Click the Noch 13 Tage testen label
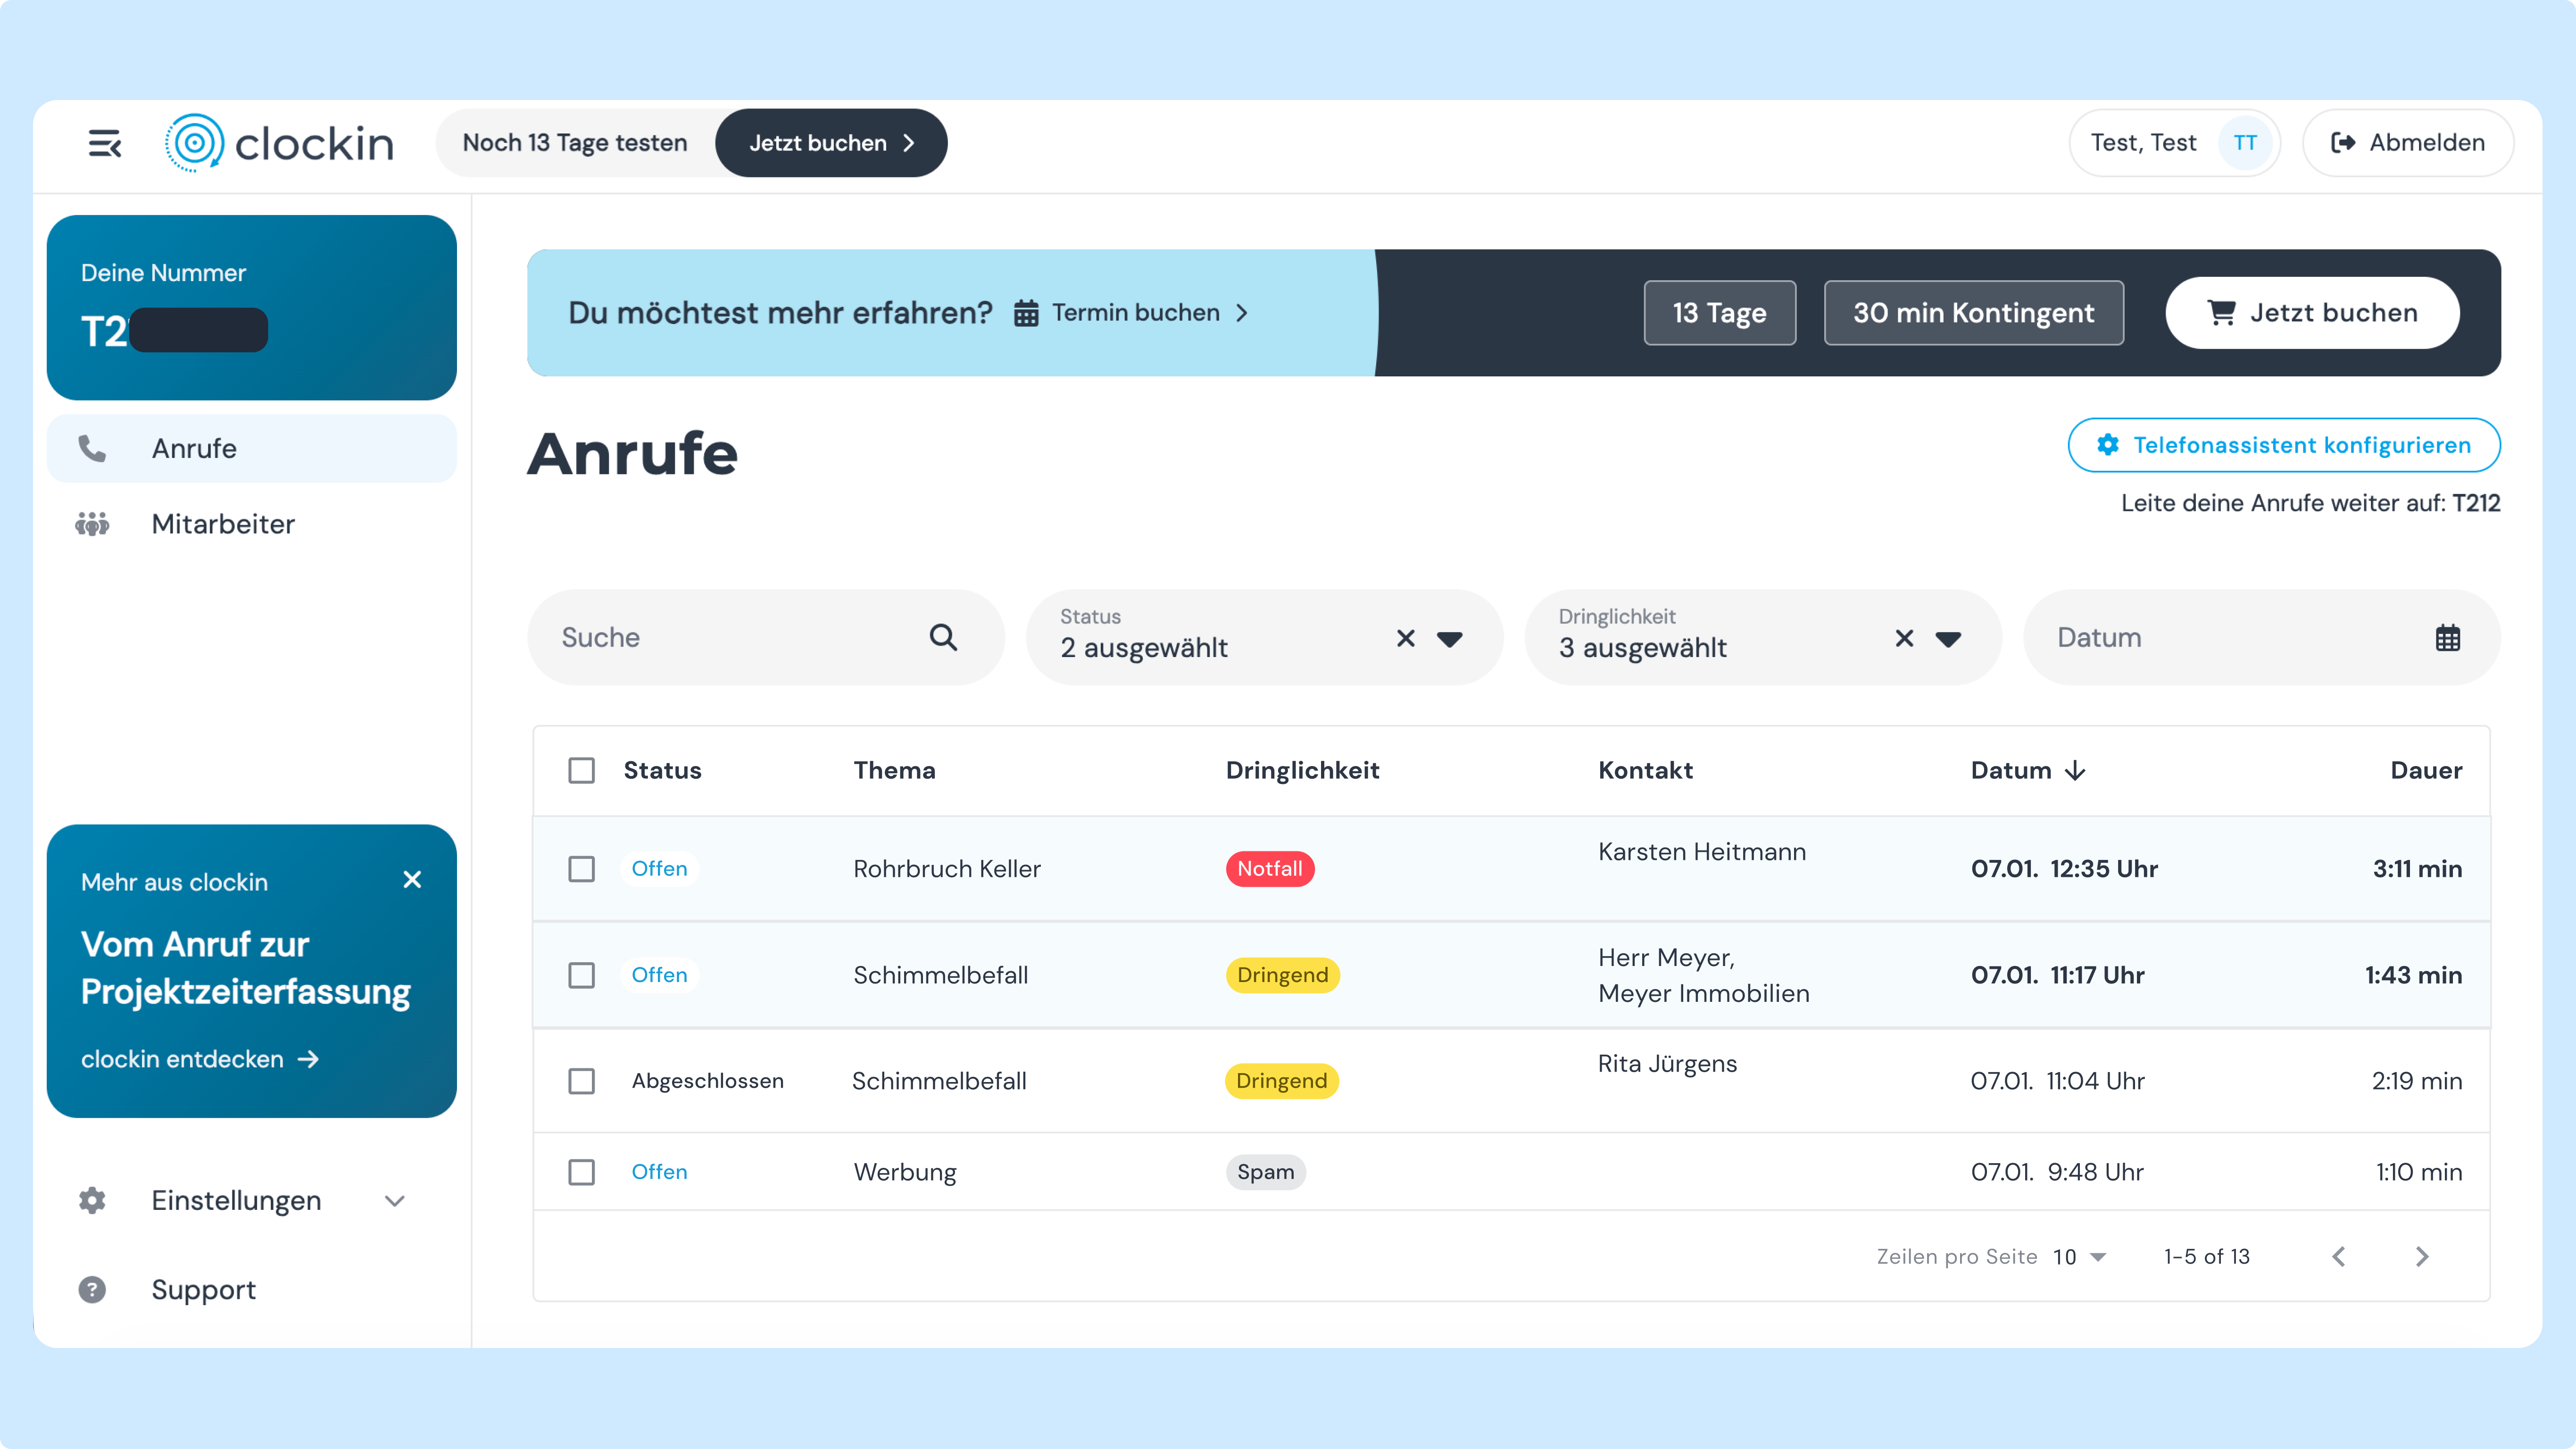The width and height of the screenshot is (2576, 1449). click(x=575, y=143)
